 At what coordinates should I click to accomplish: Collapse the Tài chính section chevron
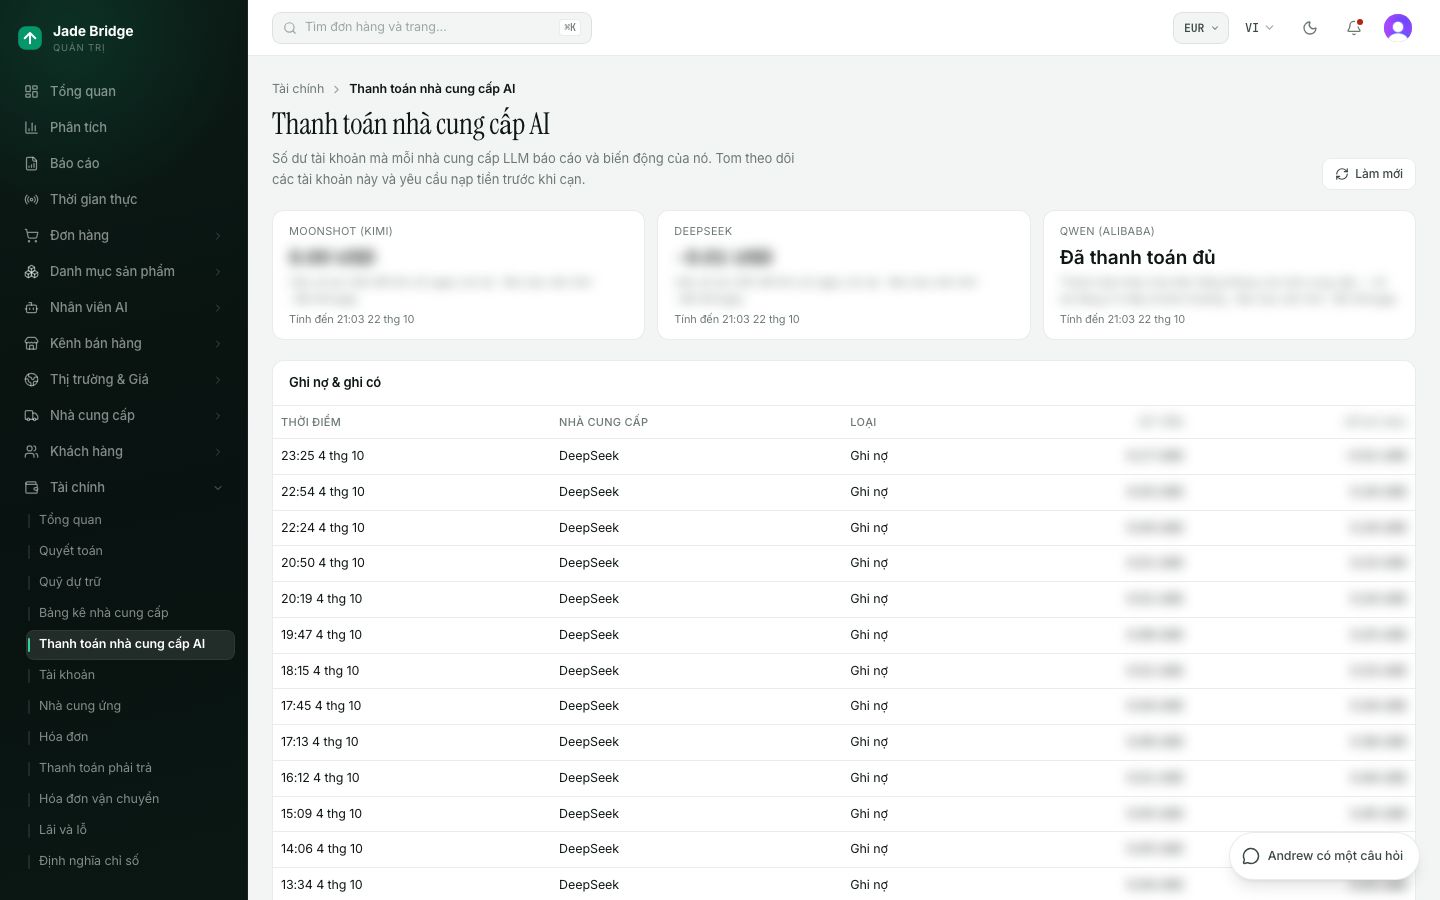click(x=218, y=488)
